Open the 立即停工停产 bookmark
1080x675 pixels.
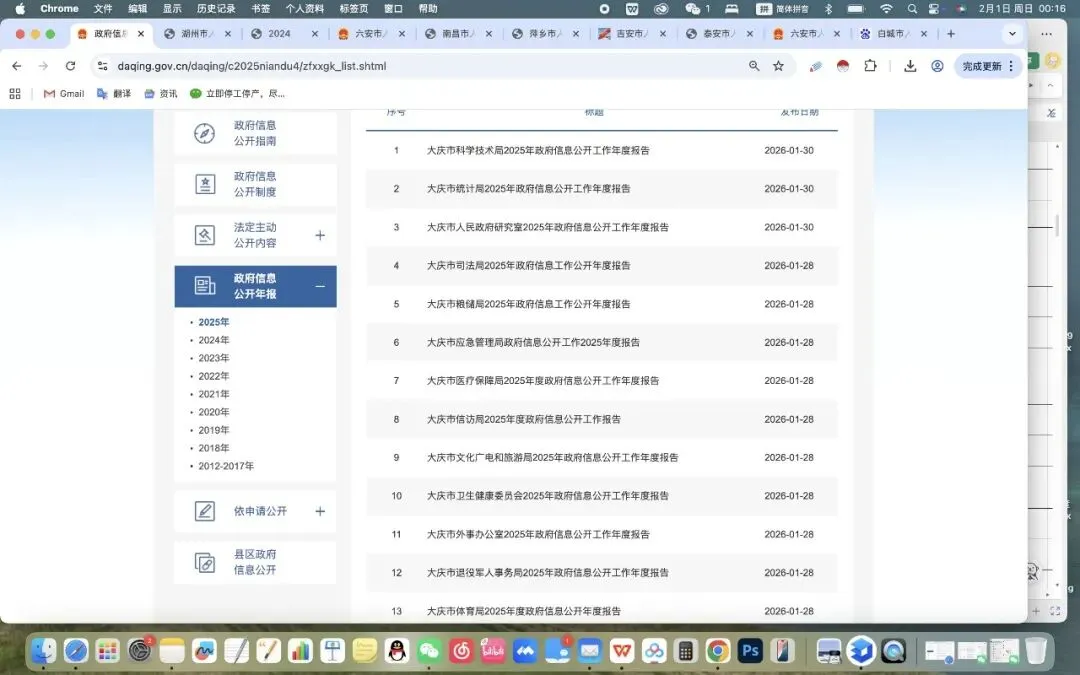(238, 94)
